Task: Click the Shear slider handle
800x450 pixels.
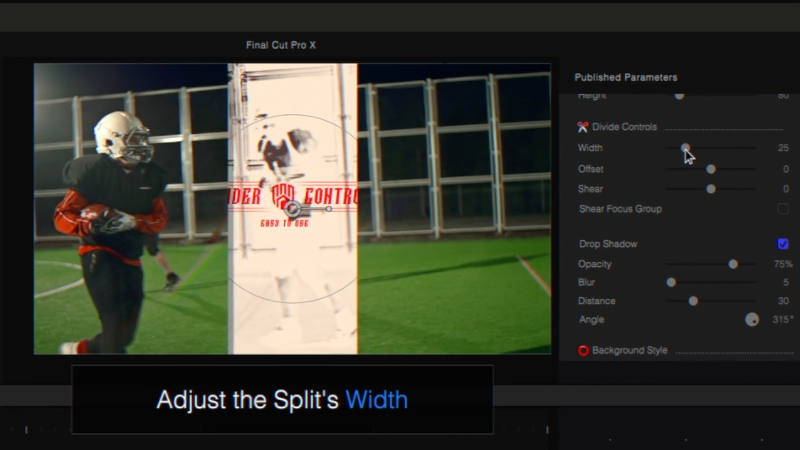Action: tap(711, 189)
